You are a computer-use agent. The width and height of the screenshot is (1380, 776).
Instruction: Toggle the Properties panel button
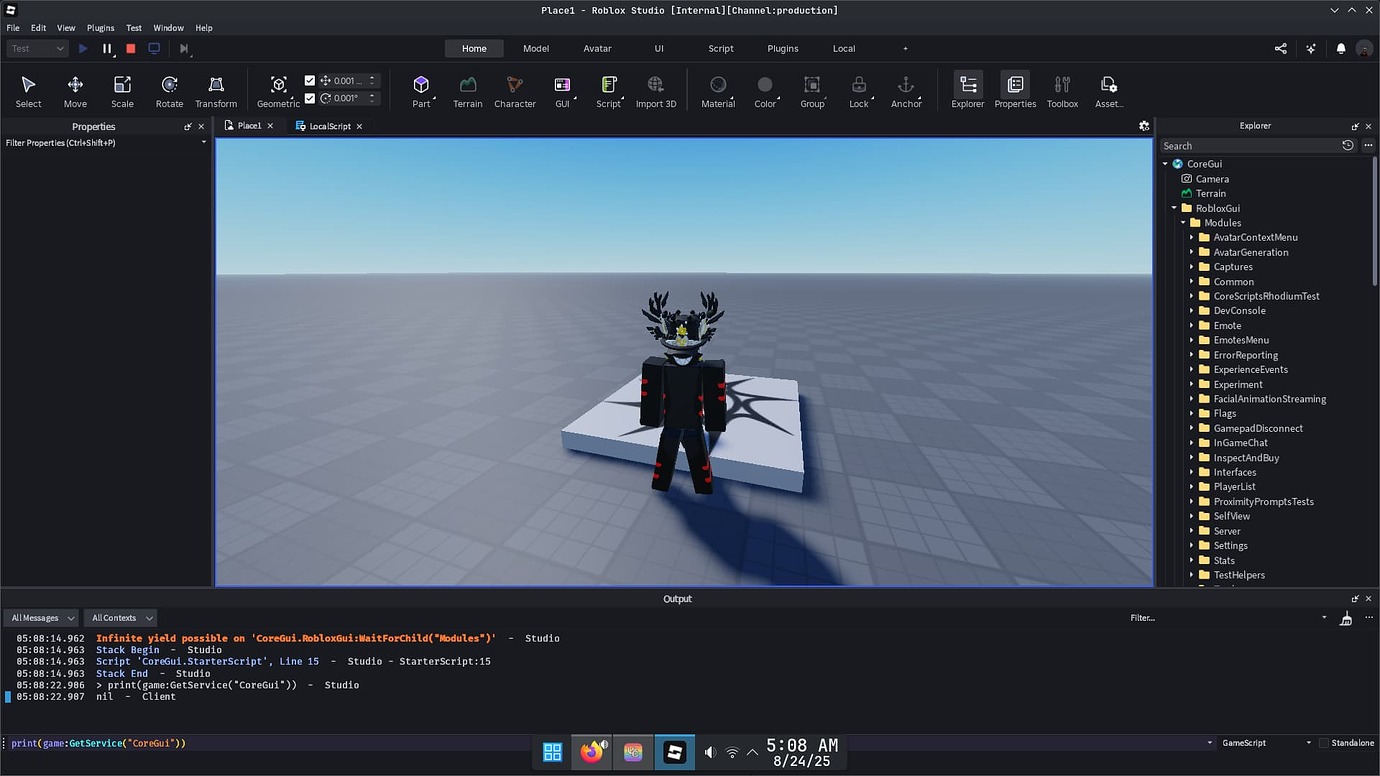click(1015, 91)
